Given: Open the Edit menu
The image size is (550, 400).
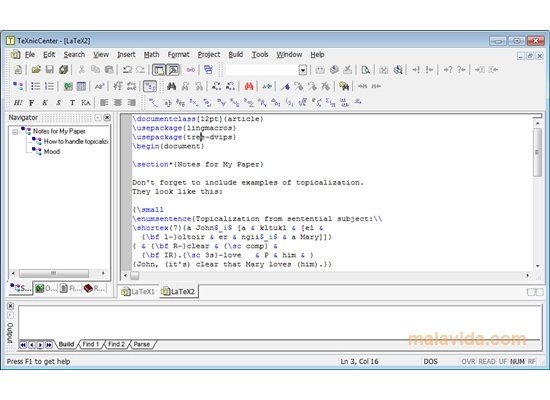Looking at the screenshot, I should [x=49, y=55].
